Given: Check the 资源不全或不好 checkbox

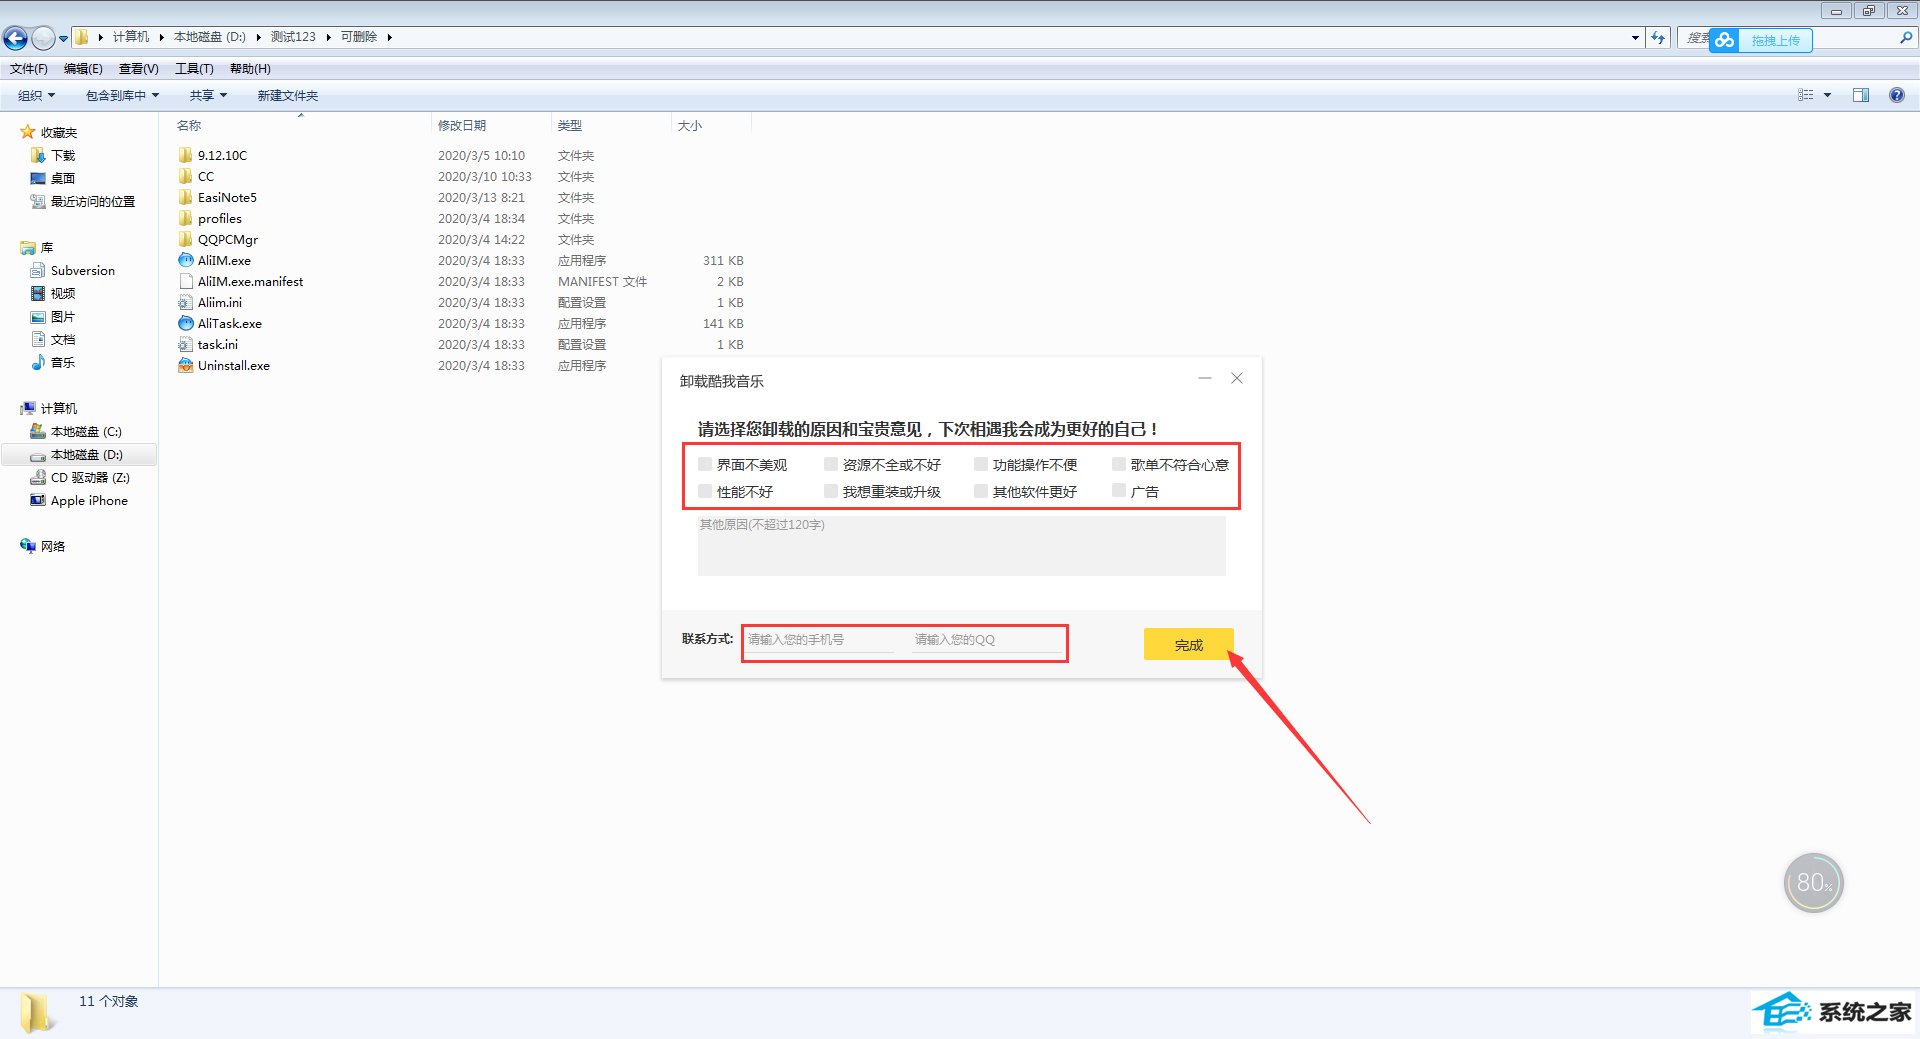Looking at the screenshot, I should pyautogui.click(x=831, y=464).
